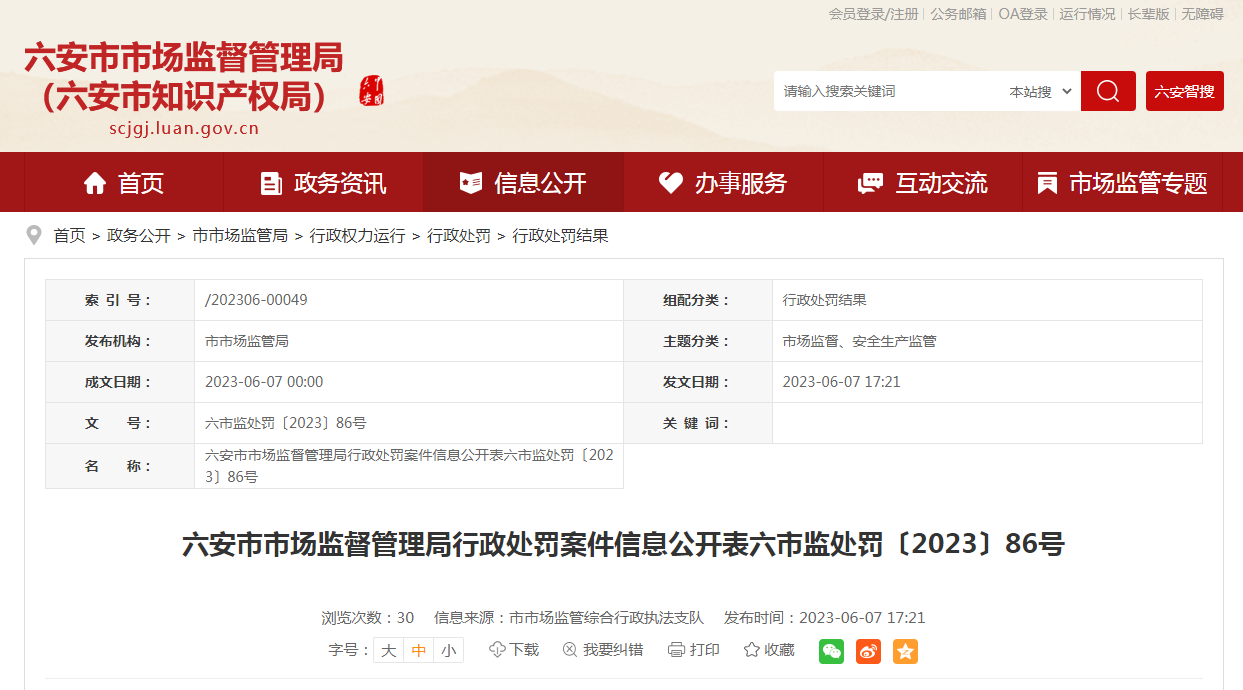Switch to 长辈版 mode
Image resolution: width=1243 pixels, height=690 pixels.
point(1148,14)
